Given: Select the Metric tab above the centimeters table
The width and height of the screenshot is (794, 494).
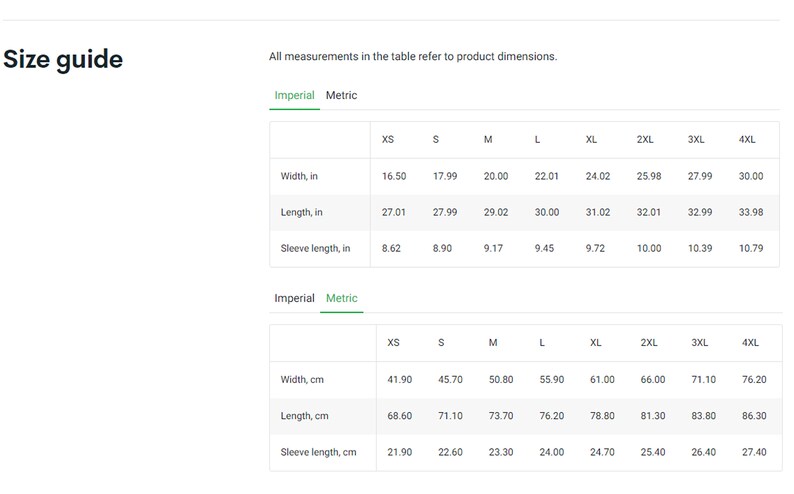Looking at the screenshot, I should pyautogui.click(x=341, y=298).
